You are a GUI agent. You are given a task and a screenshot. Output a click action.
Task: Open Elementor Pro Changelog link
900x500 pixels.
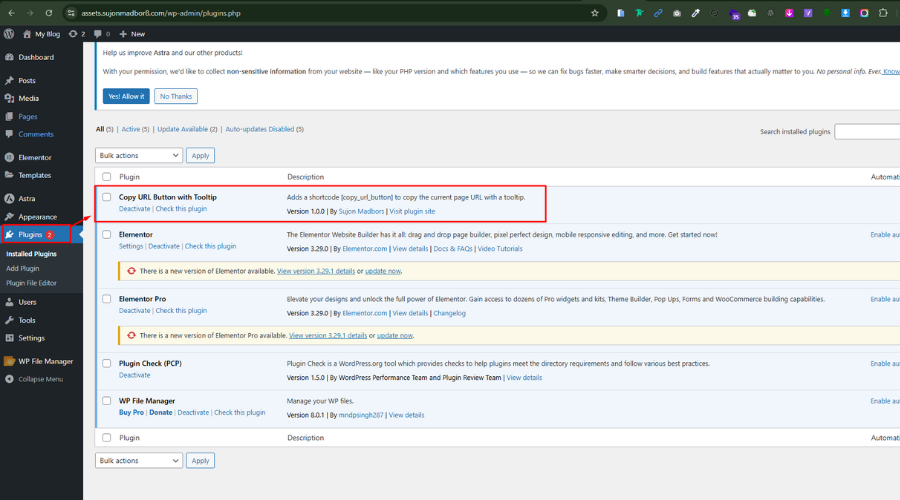click(449, 313)
